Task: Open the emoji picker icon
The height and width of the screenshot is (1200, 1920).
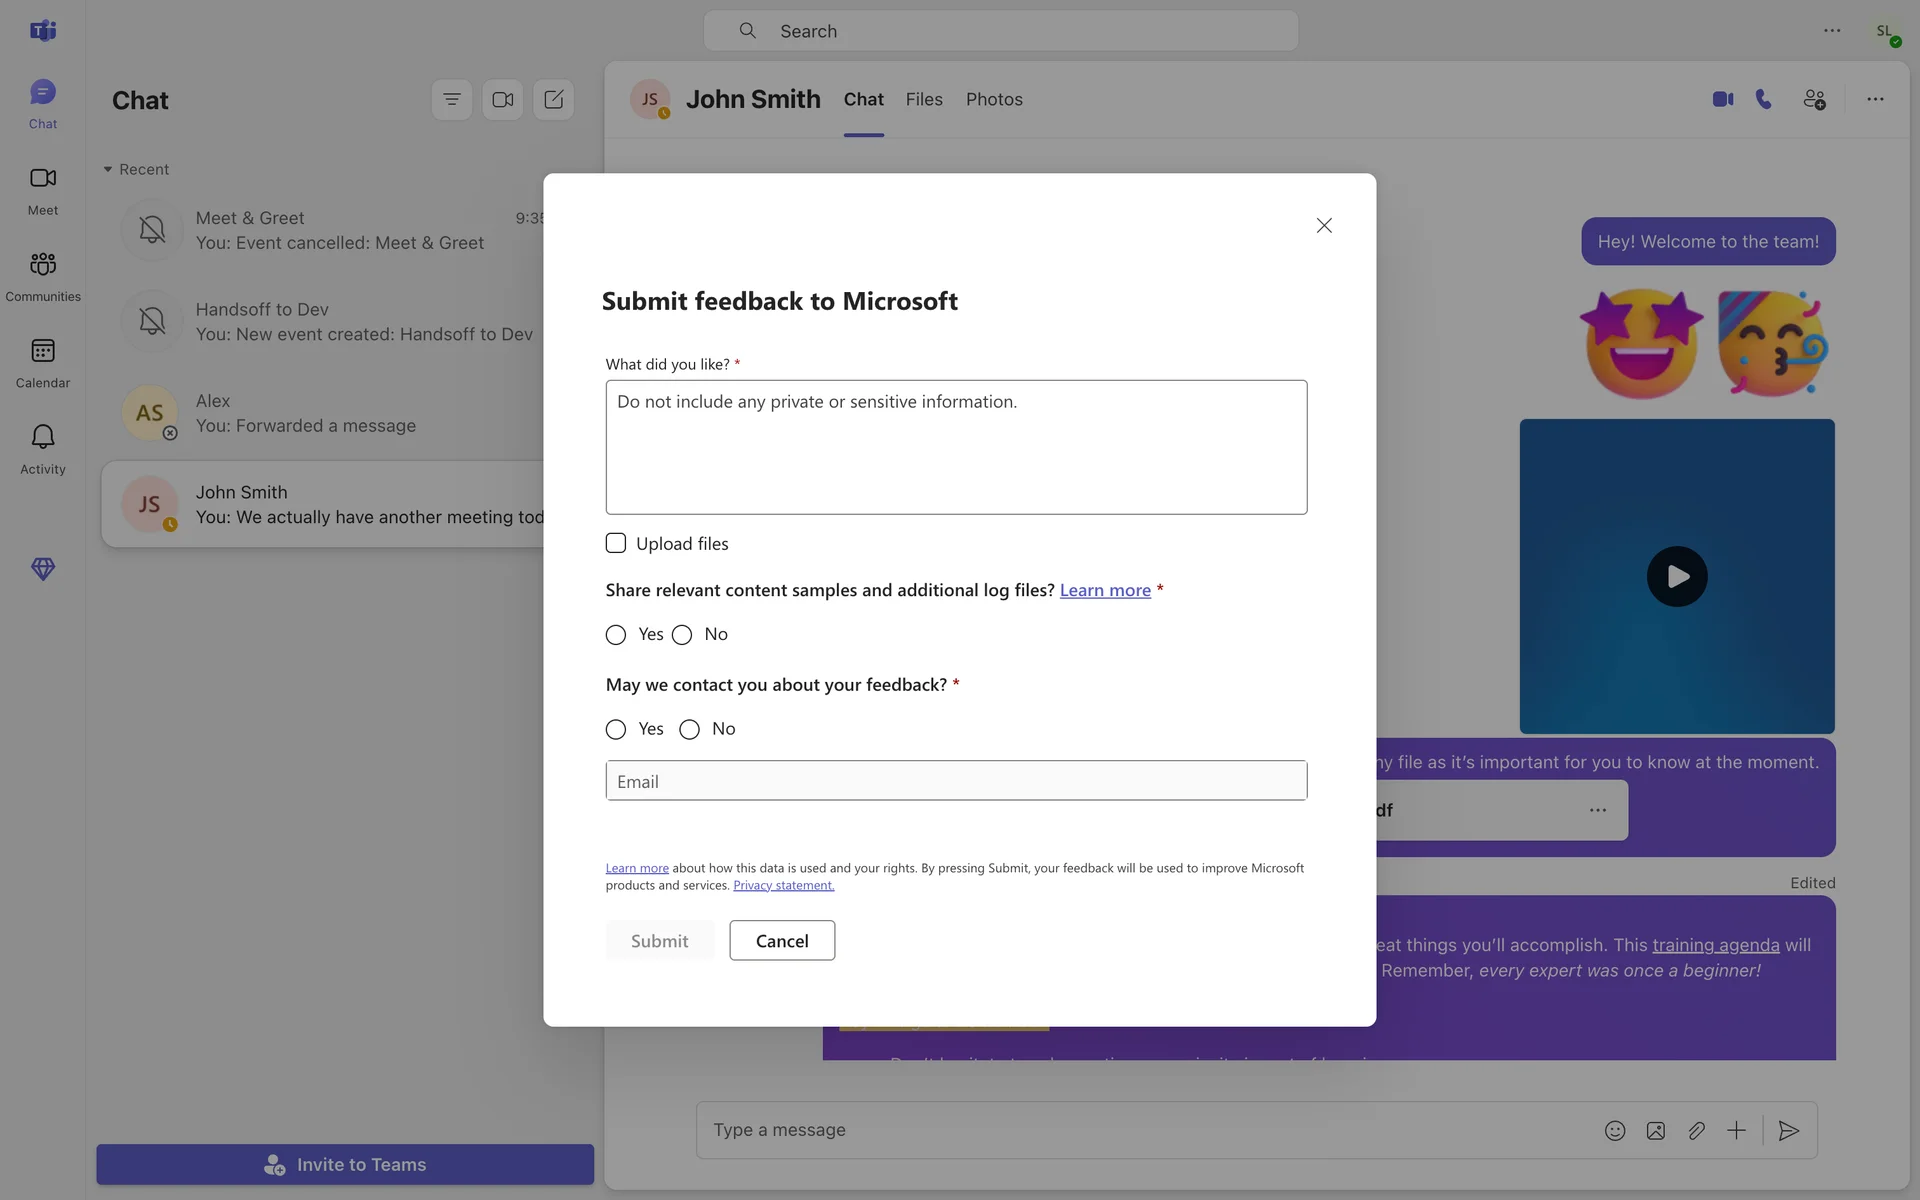Action: coord(1615,1131)
